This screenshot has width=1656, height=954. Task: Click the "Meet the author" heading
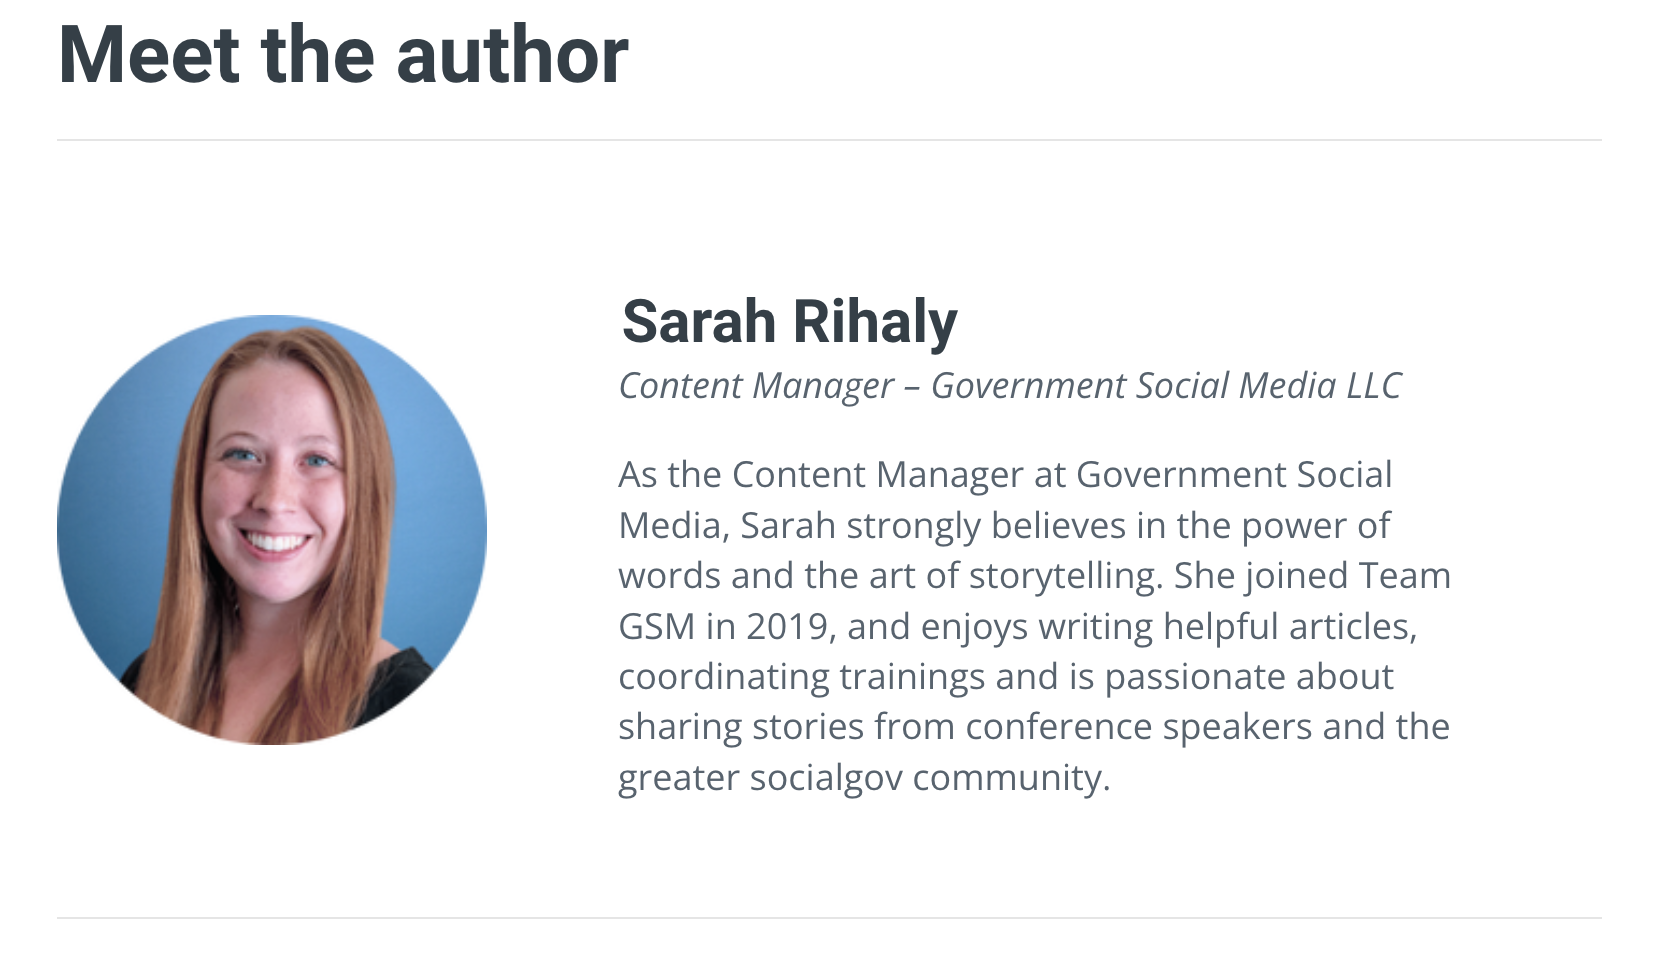coord(343,55)
